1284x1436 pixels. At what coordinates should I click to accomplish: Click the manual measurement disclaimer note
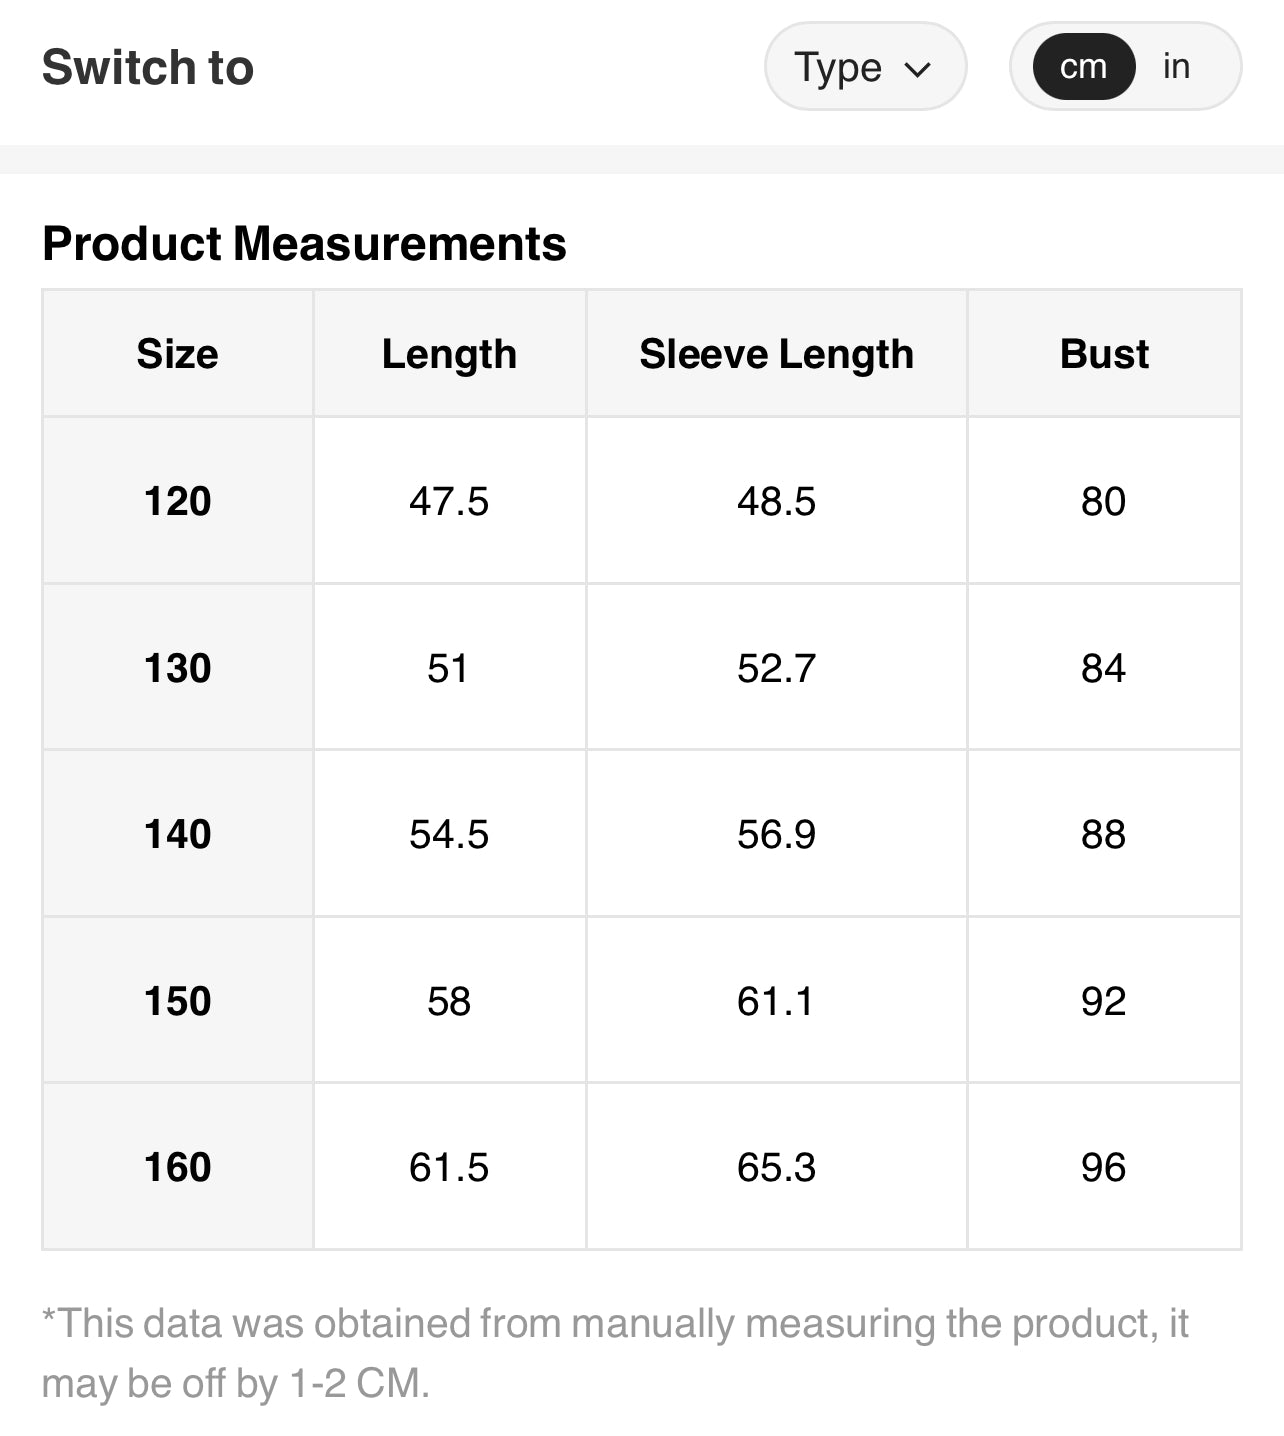pos(614,1353)
